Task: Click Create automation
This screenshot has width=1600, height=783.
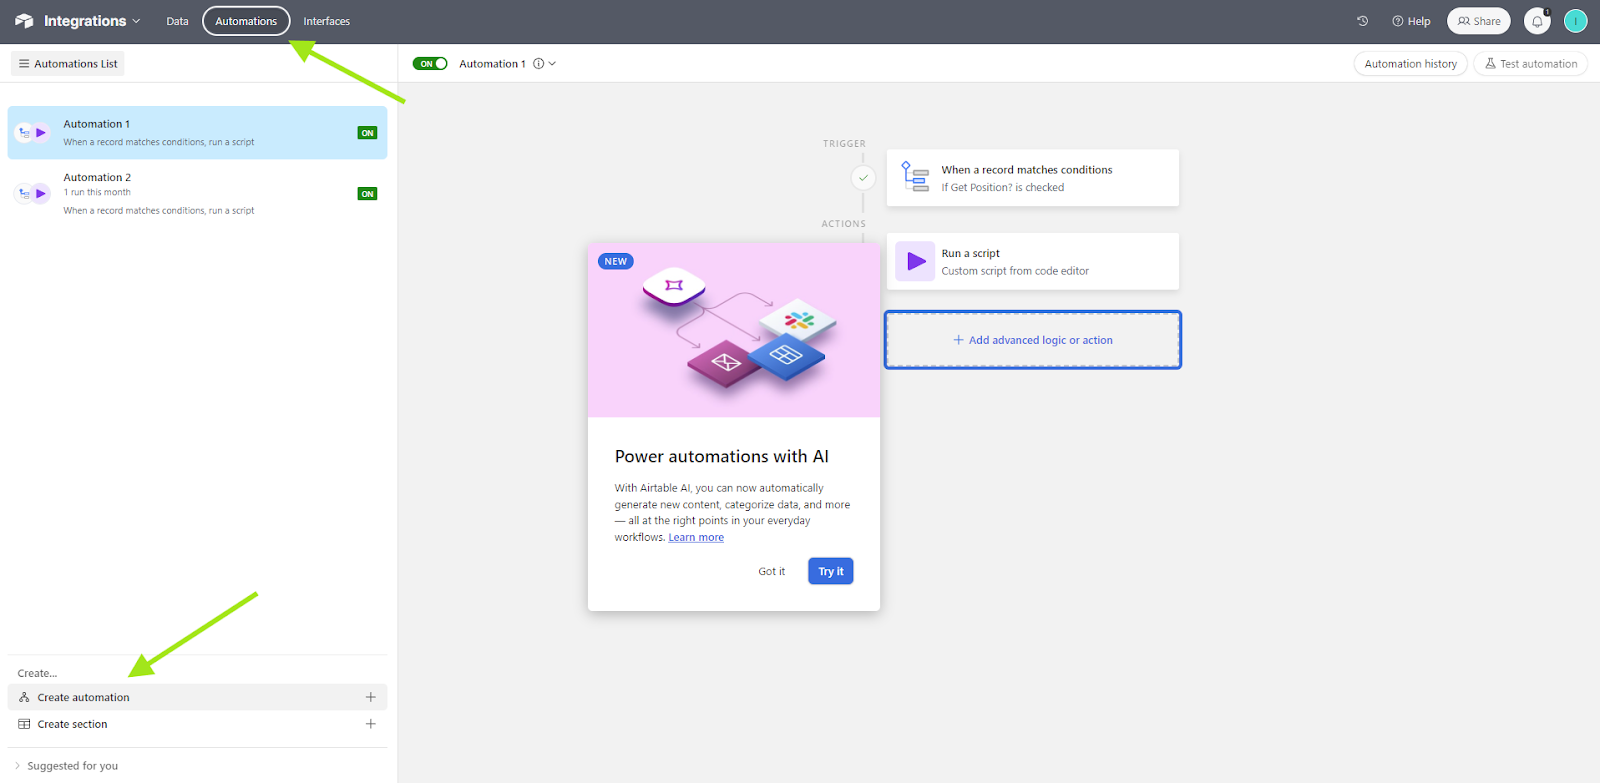Action: (197, 697)
